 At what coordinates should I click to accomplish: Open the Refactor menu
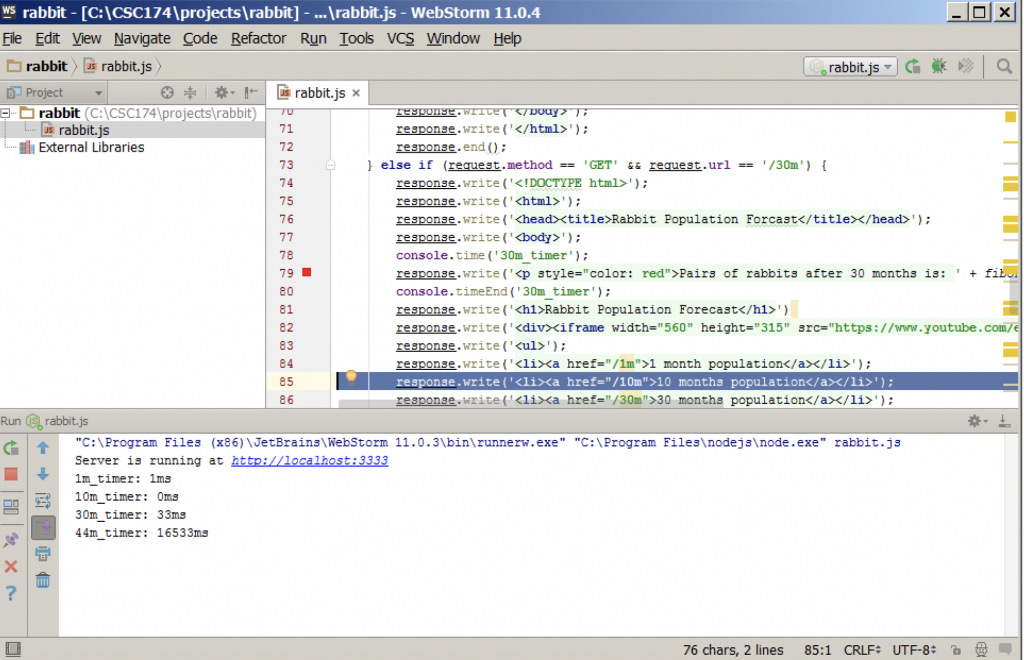pos(258,38)
